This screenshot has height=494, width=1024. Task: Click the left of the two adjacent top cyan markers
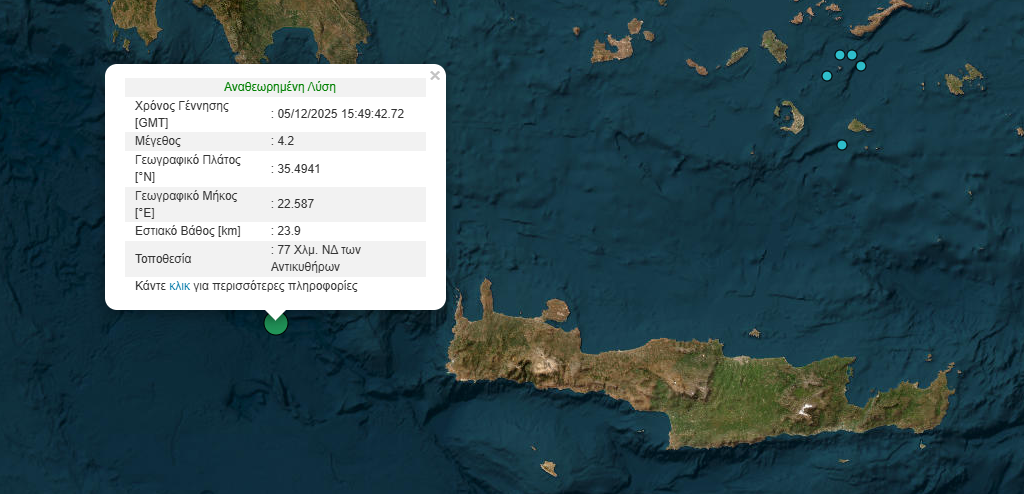(x=840, y=55)
